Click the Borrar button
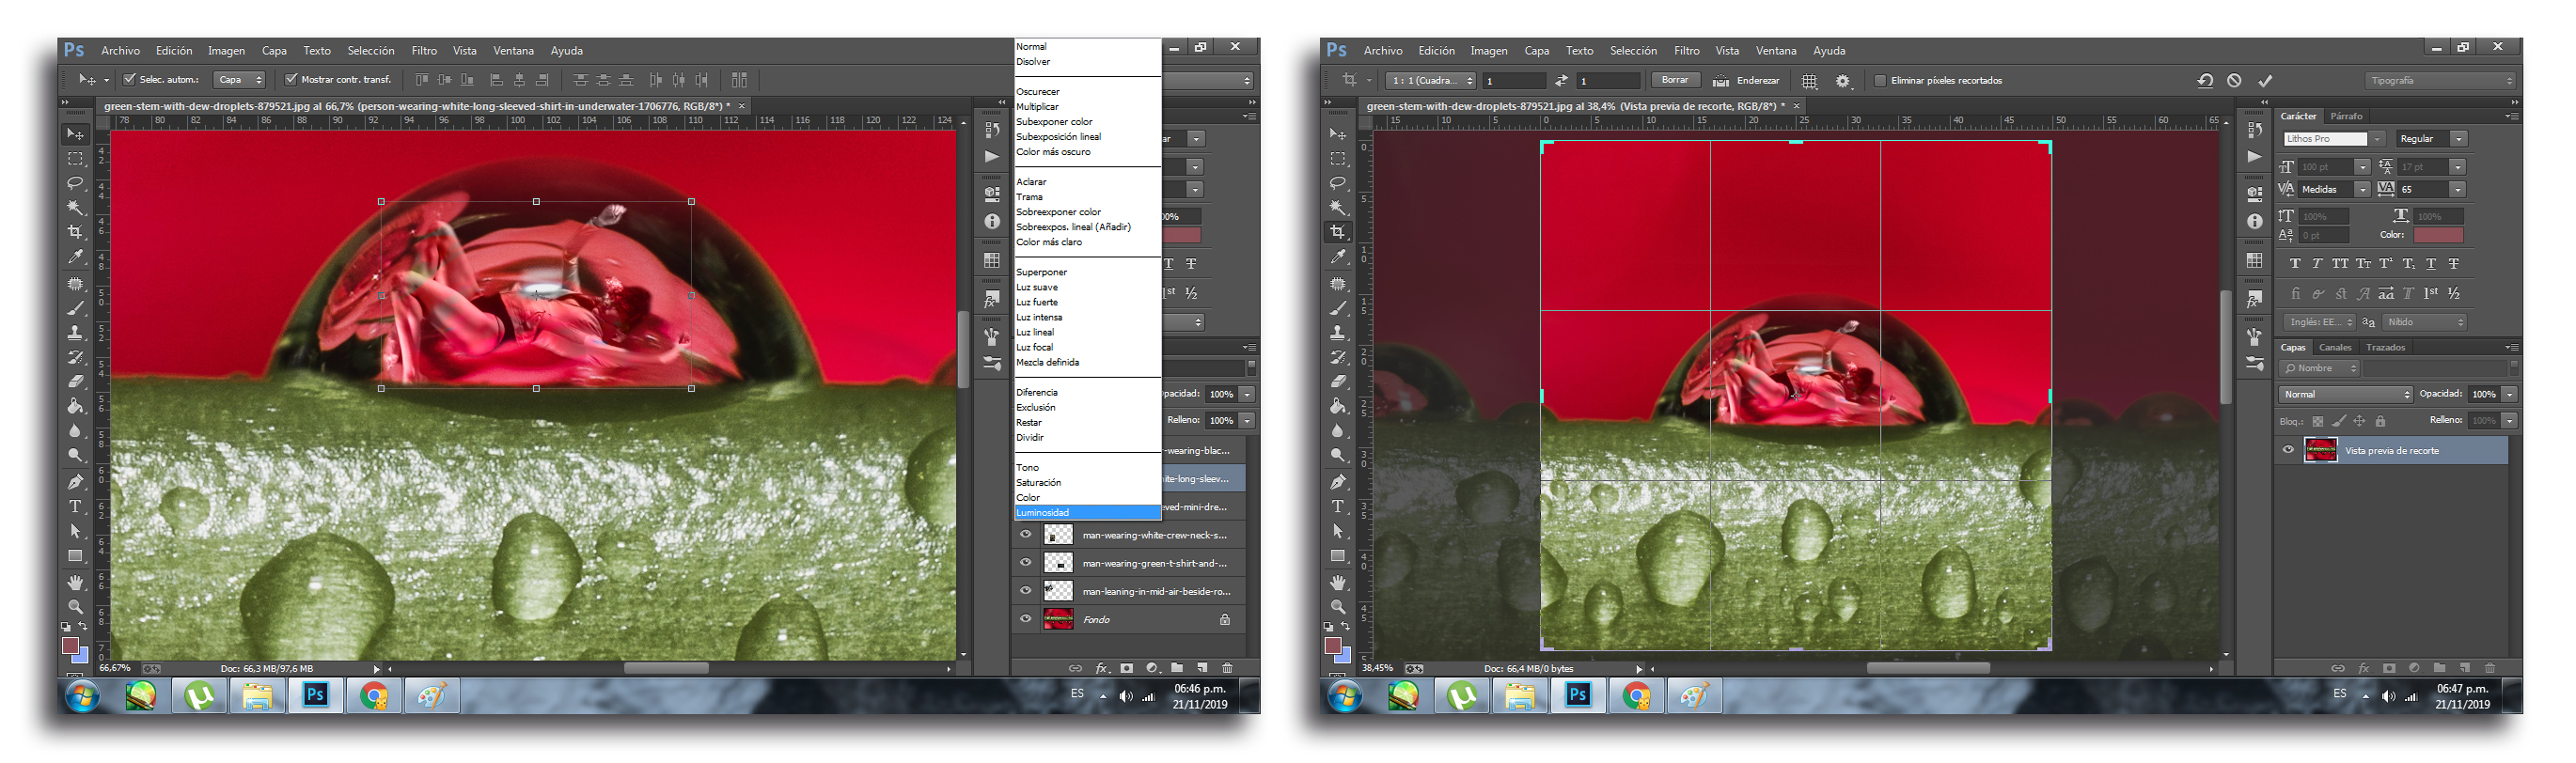 coord(1675,80)
